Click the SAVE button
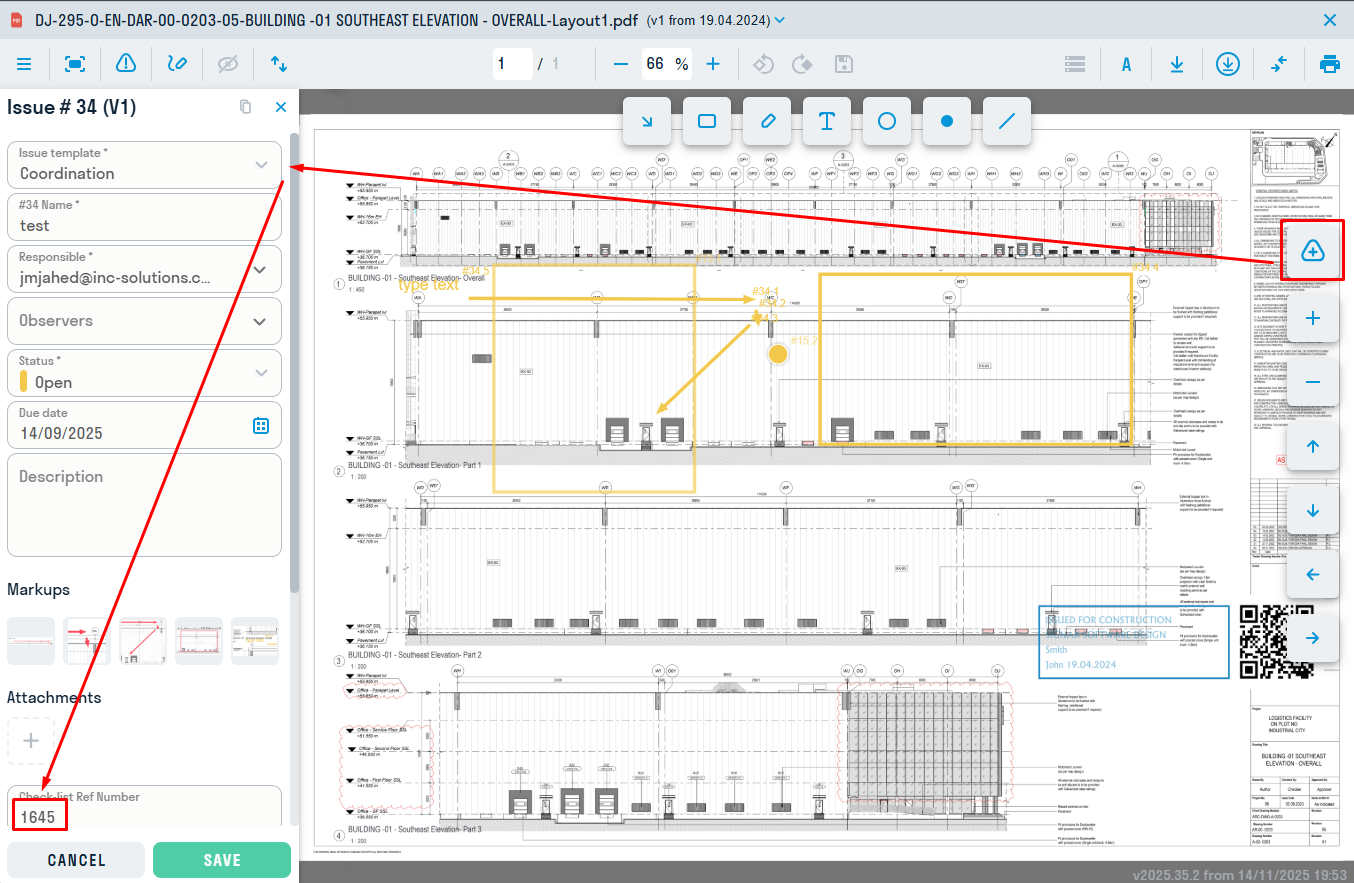Image resolution: width=1354 pixels, height=883 pixels. pos(222,860)
